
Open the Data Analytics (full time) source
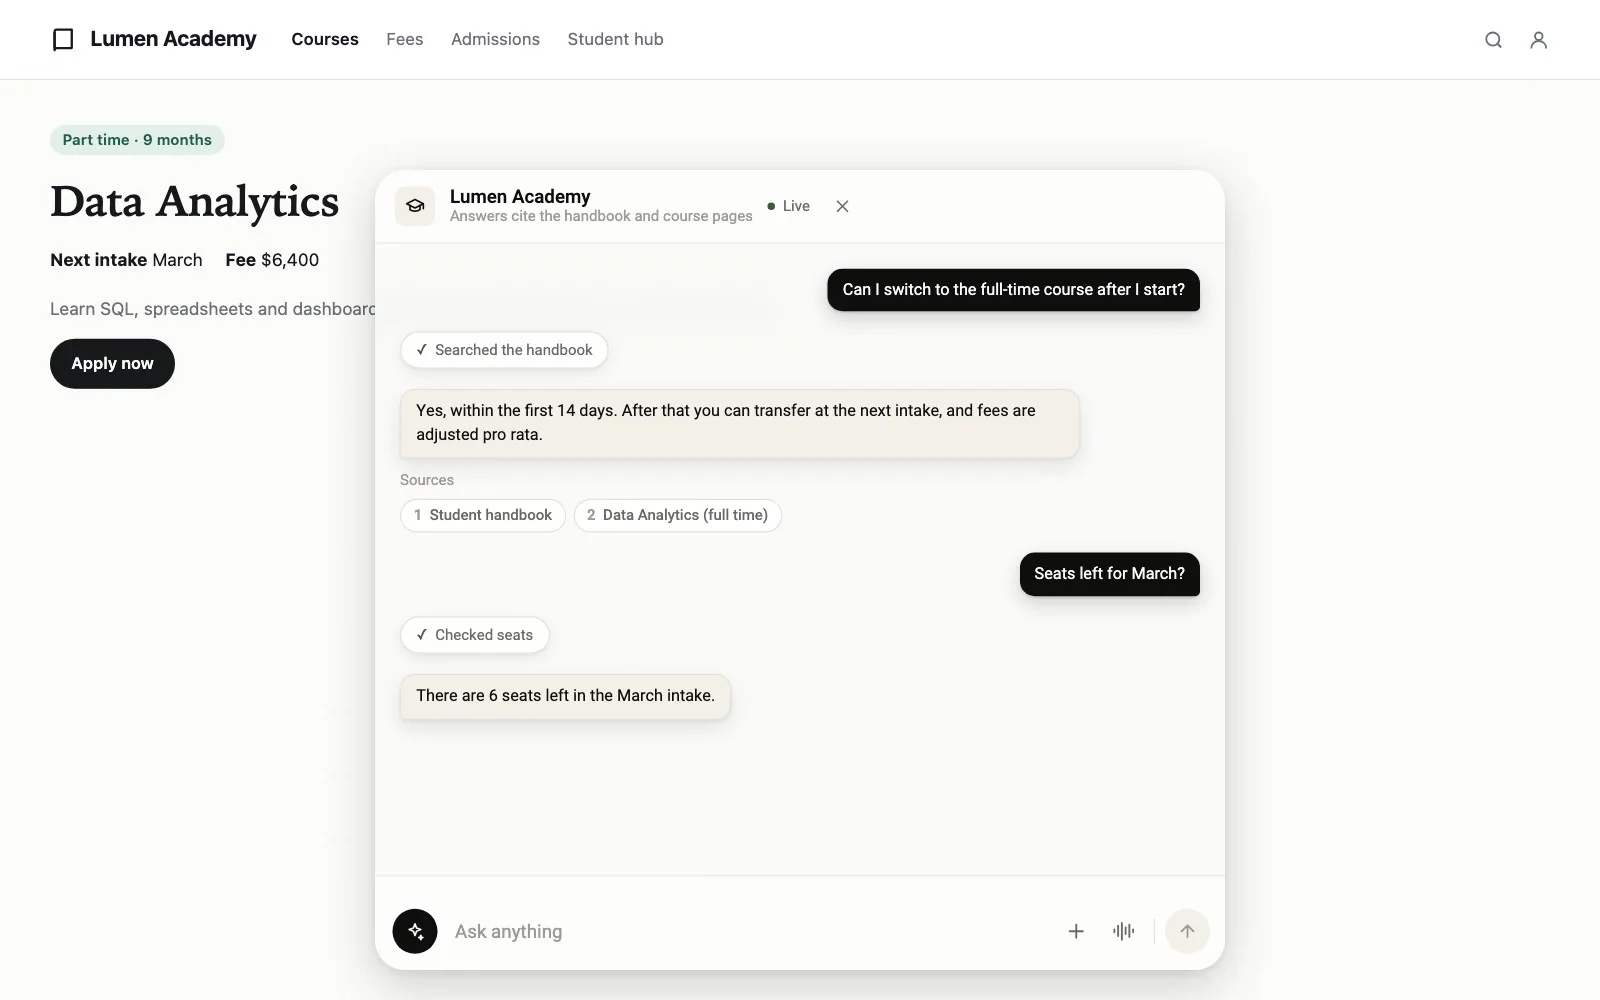[677, 515]
